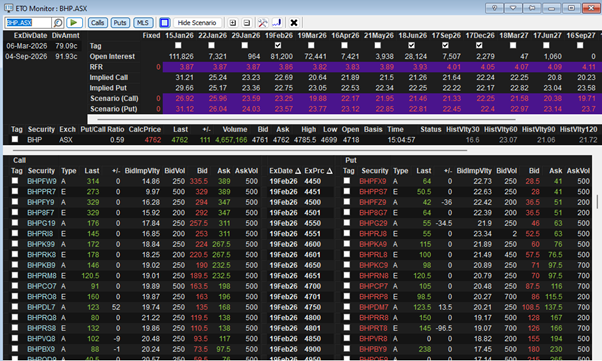The image size is (602, 361).
Task: Click the Put section header
Action: pyautogui.click(x=351, y=160)
